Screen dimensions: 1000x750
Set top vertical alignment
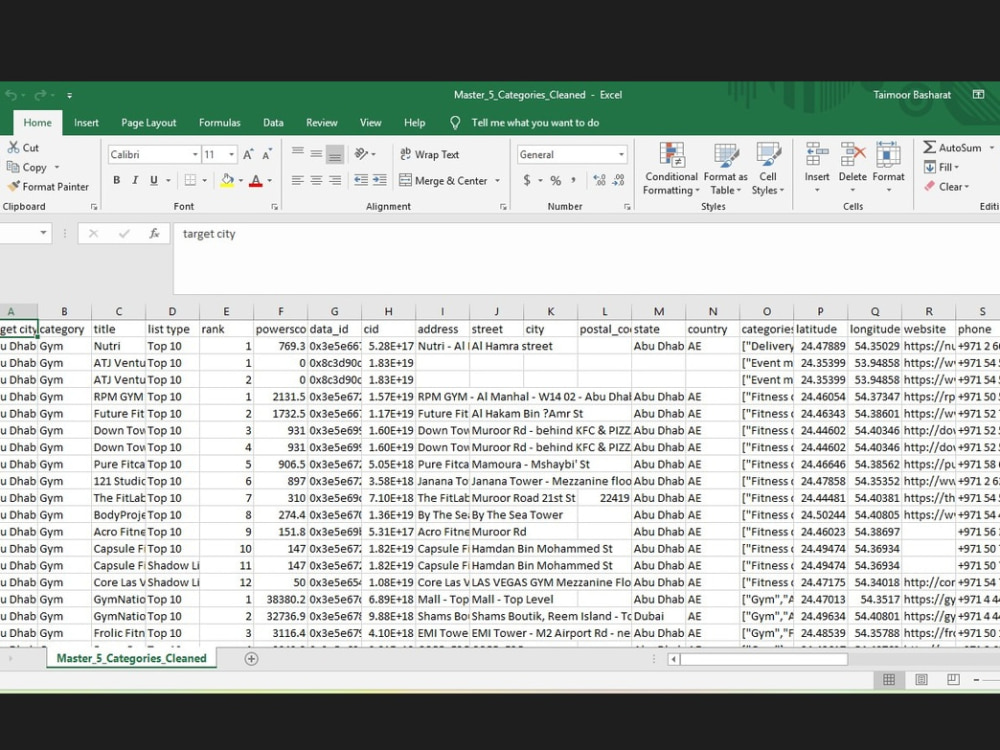point(298,154)
